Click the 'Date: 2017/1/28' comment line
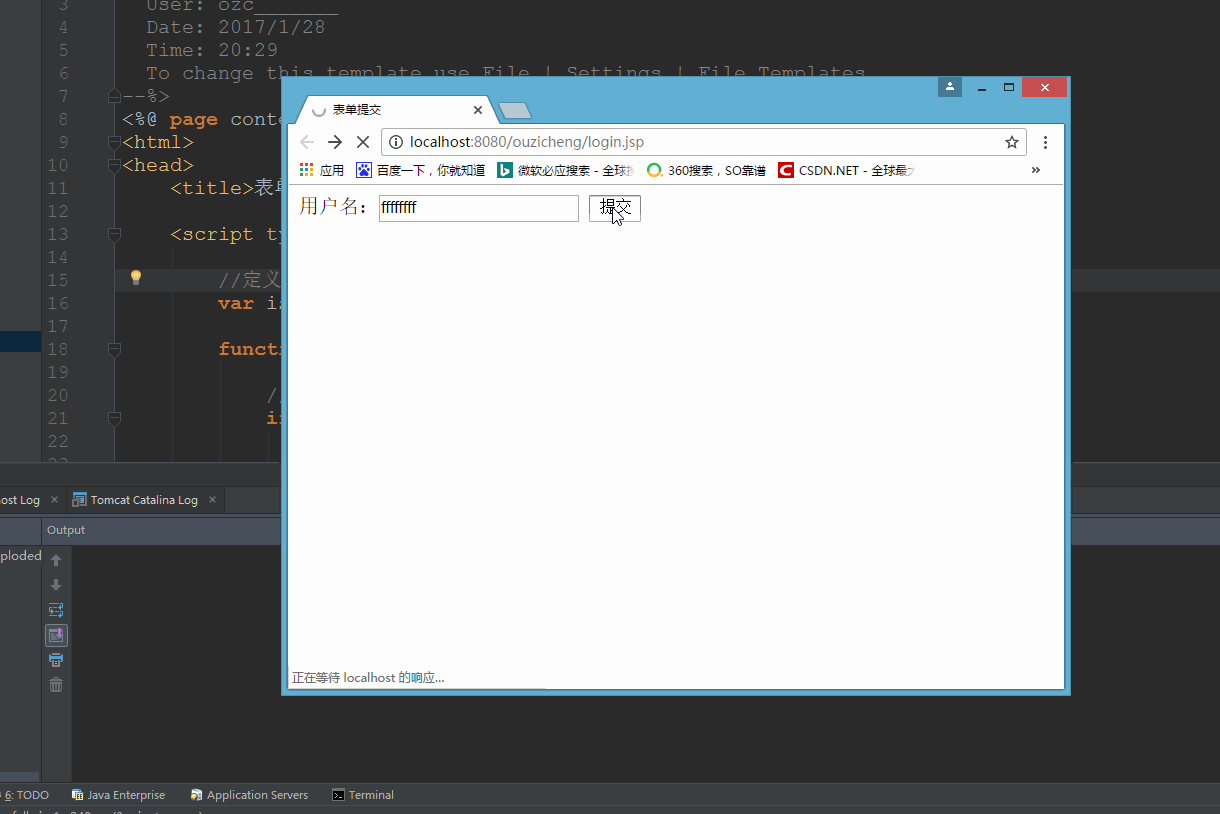The width and height of the screenshot is (1220, 814). click(235, 27)
